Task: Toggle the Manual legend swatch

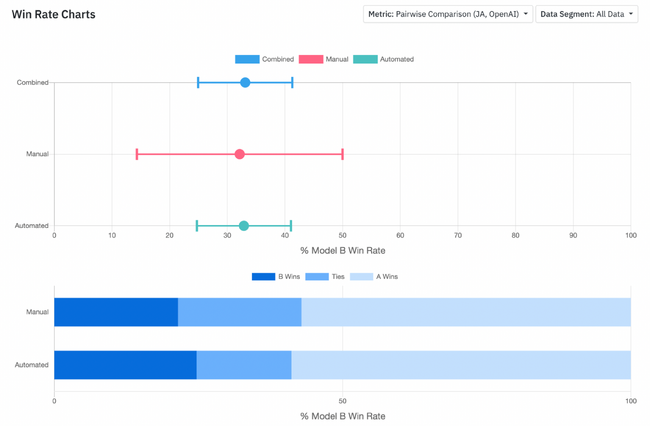Action: [x=311, y=59]
